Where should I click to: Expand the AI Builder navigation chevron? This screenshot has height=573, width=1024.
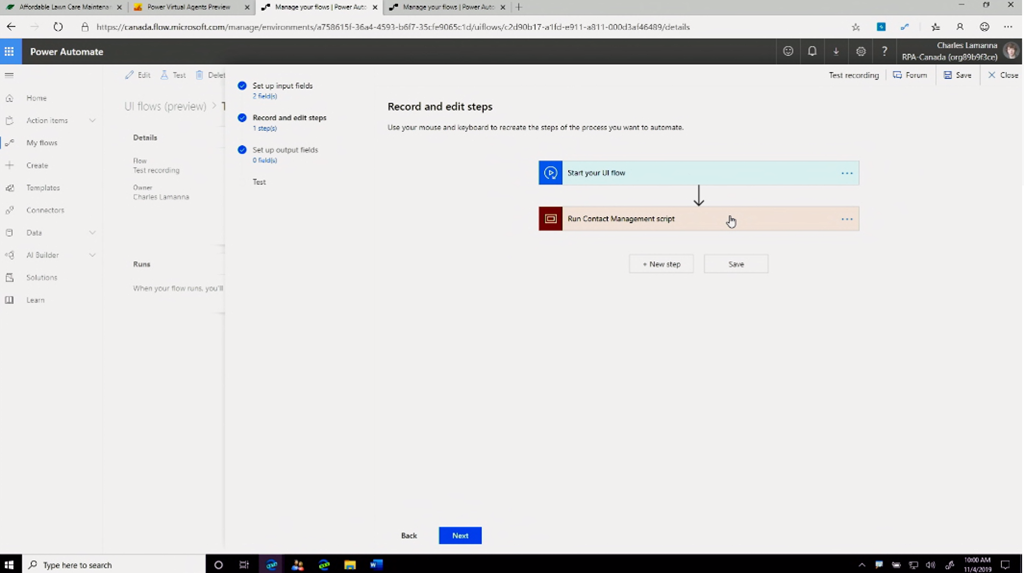click(x=92, y=255)
